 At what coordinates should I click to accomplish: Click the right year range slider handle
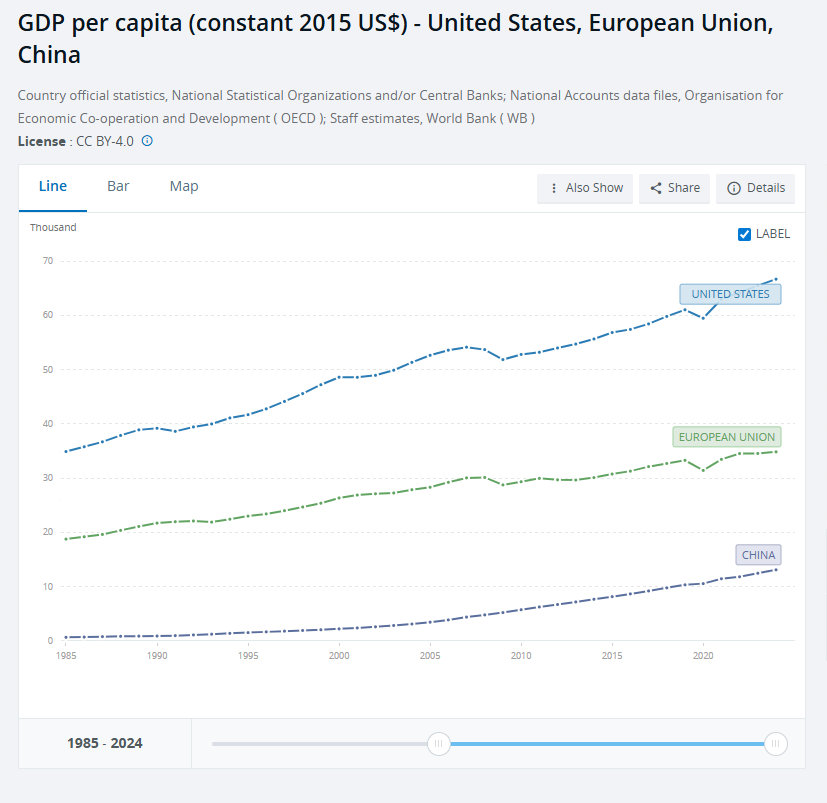click(x=775, y=744)
